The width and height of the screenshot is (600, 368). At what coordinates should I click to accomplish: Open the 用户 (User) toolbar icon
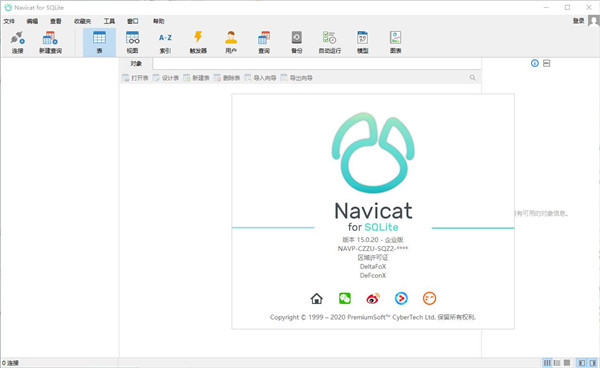[231, 42]
